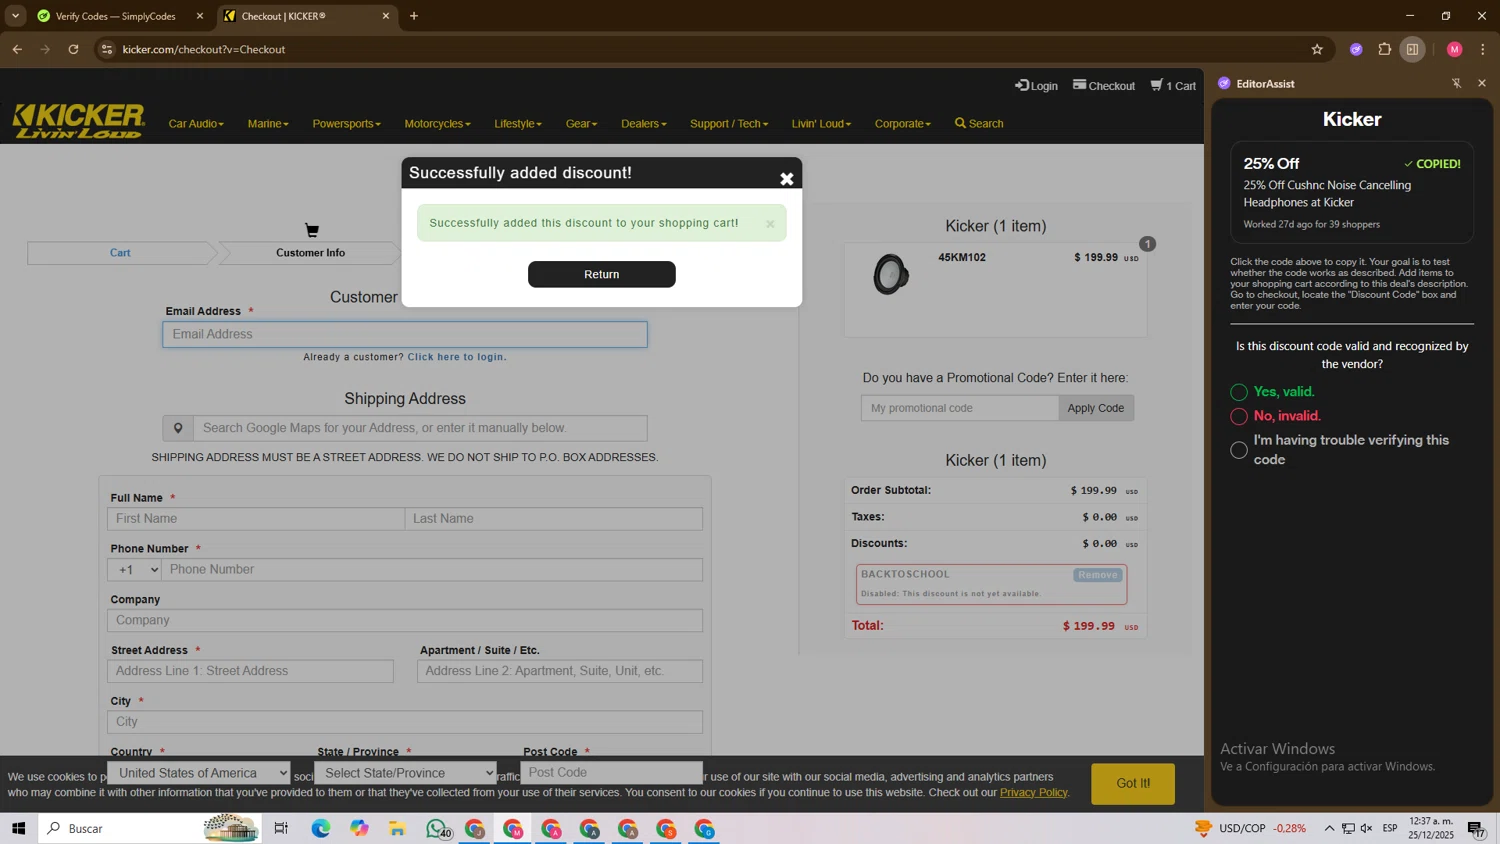Expand the Car Audio menu
Screen dimensions: 1500x844
pyautogui.click(x=196, y=124)
